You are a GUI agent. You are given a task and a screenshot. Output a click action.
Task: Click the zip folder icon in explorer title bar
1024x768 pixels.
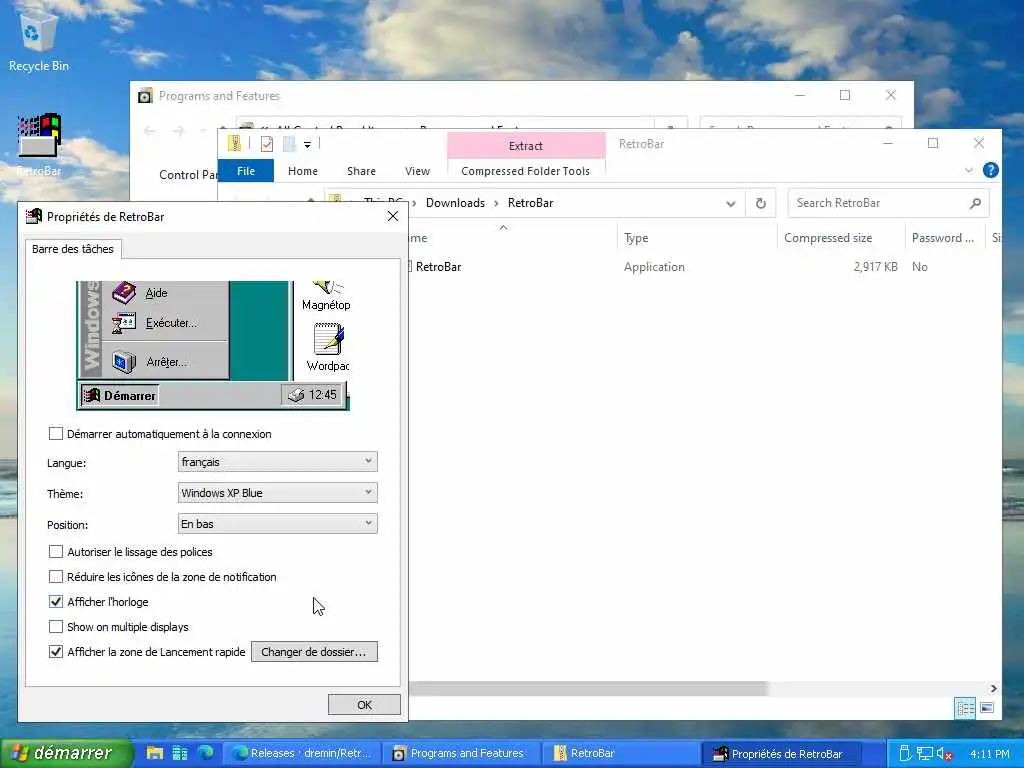tap(234, 143)
